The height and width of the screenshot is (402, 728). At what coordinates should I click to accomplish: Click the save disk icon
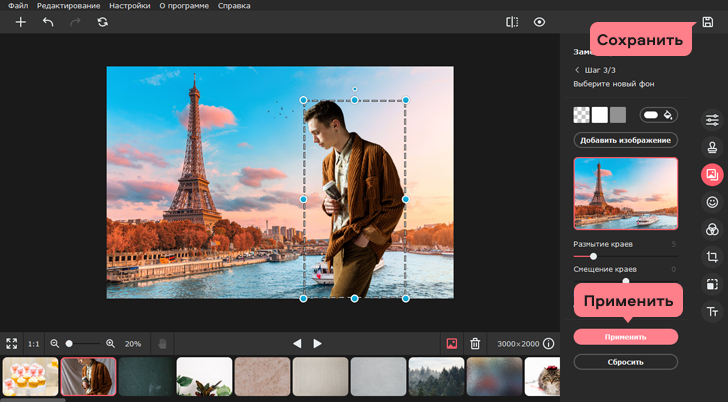point(708,21)
